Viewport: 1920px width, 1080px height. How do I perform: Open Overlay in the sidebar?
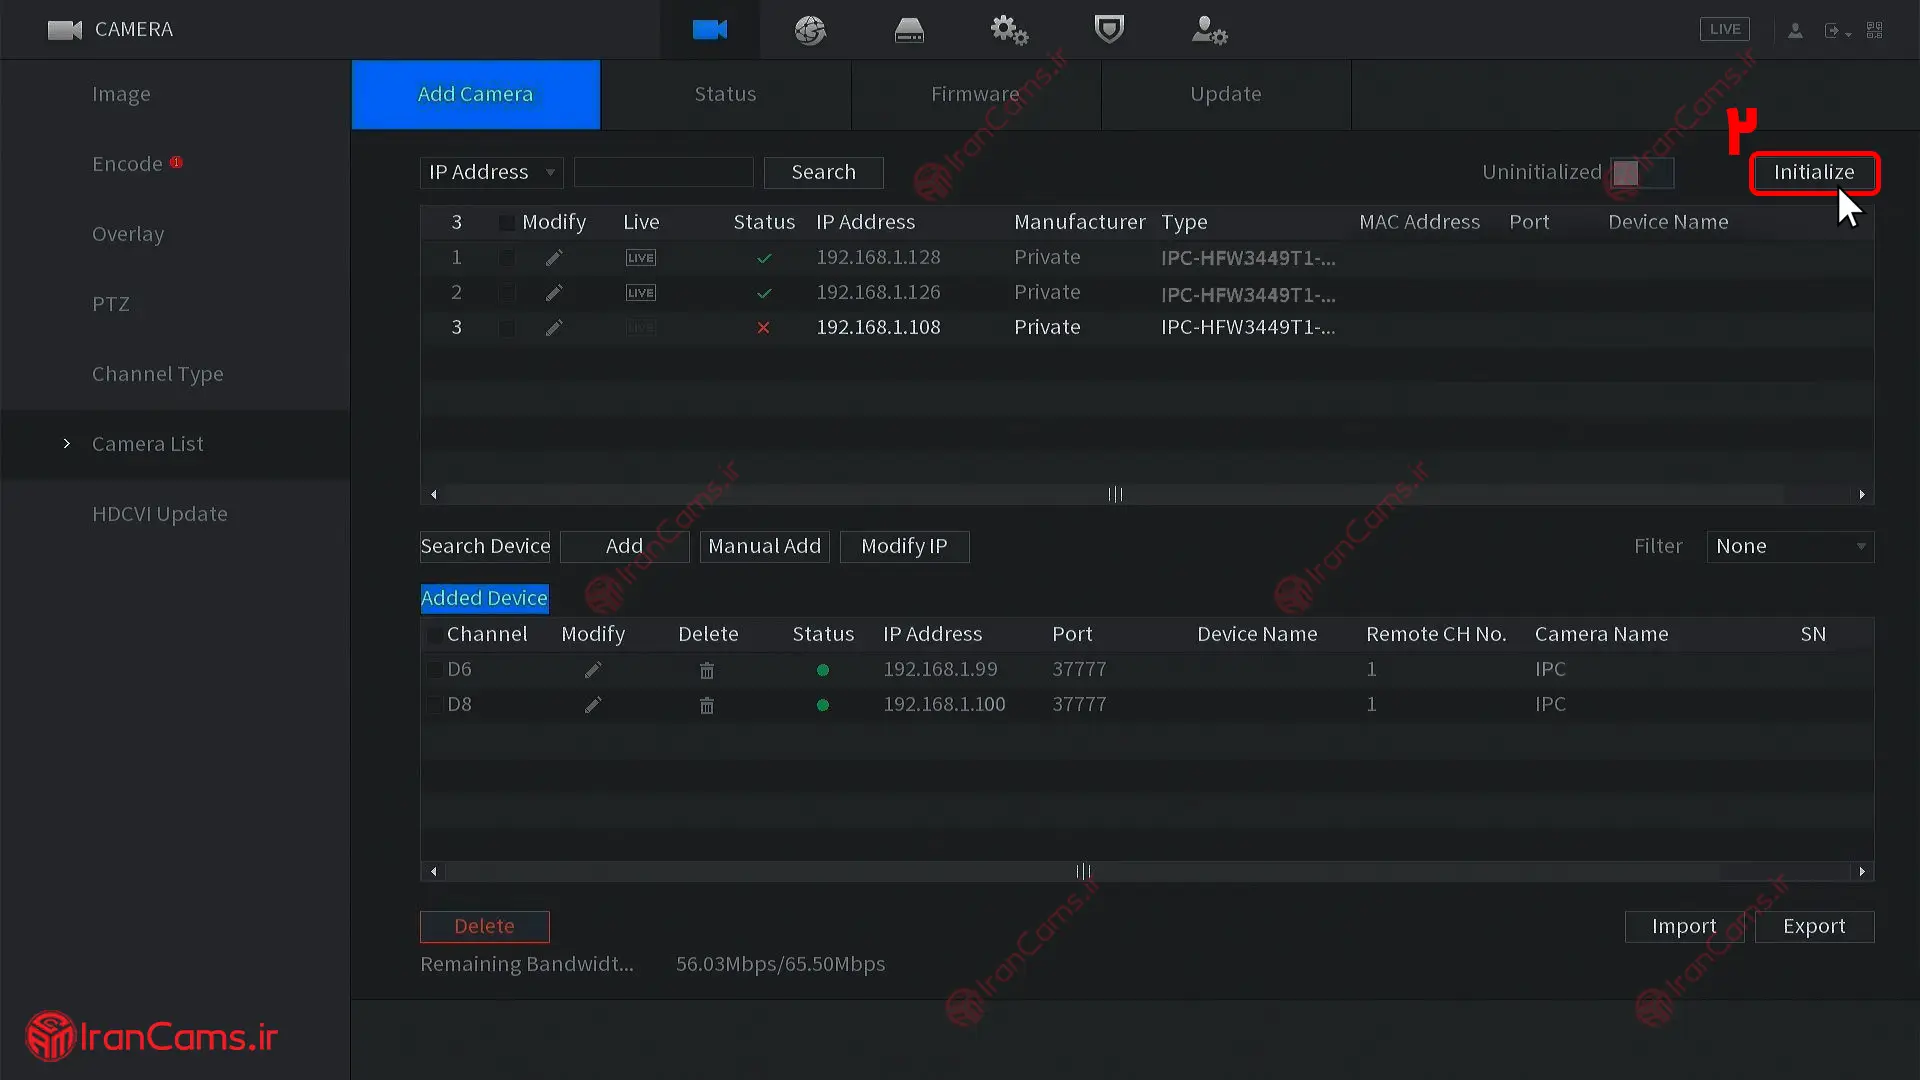point(128,234)
